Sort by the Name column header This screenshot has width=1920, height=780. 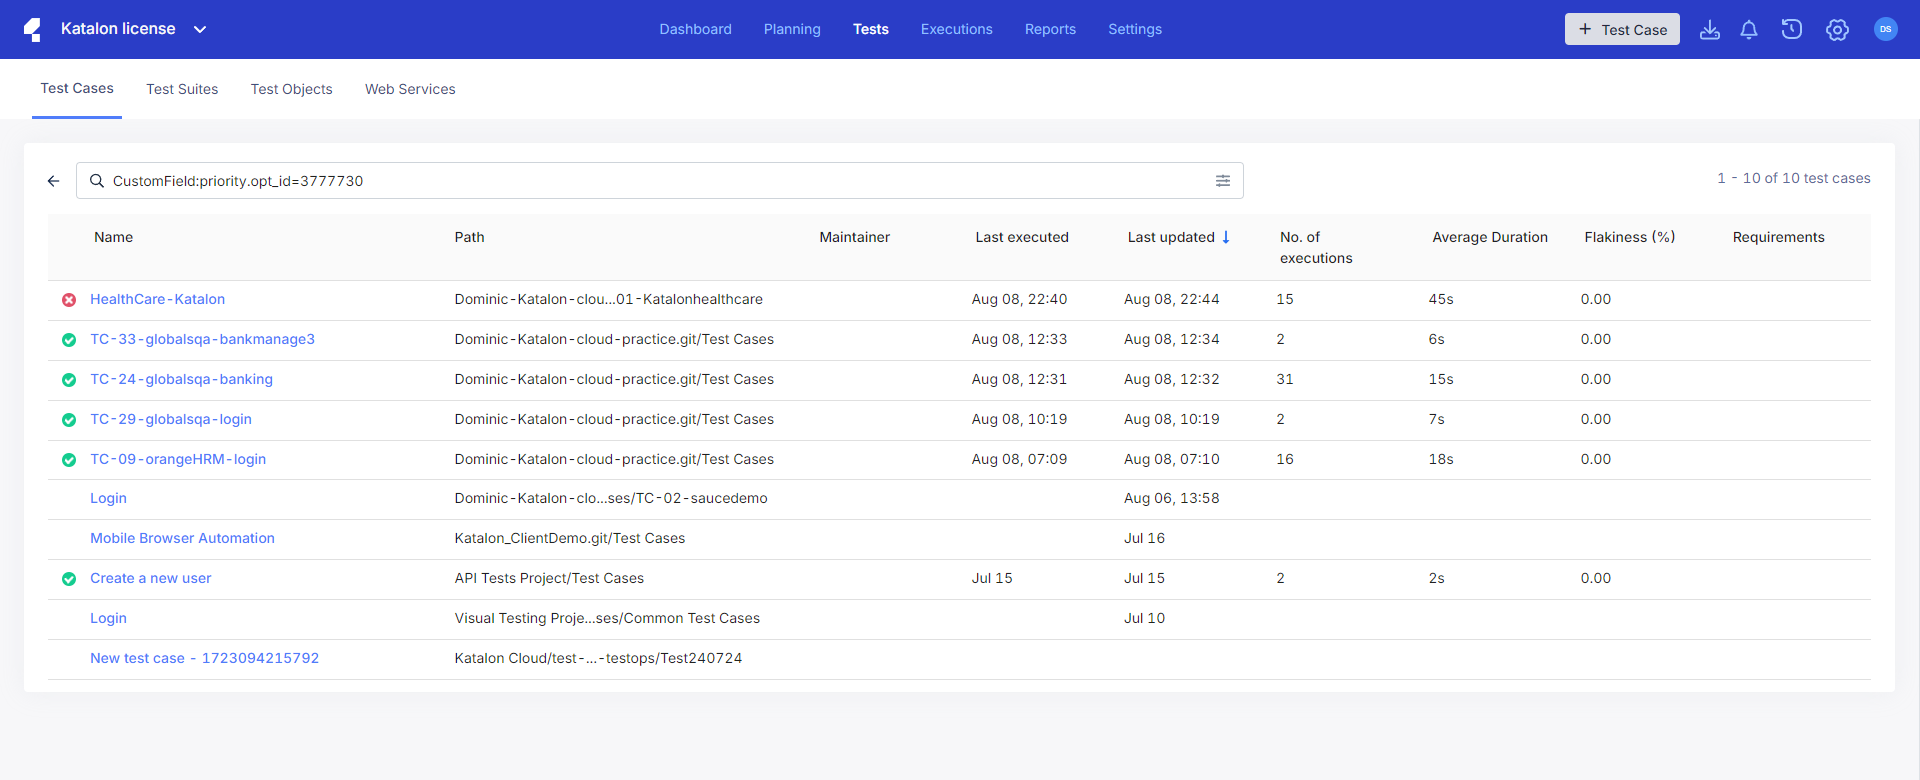point(113,237)
